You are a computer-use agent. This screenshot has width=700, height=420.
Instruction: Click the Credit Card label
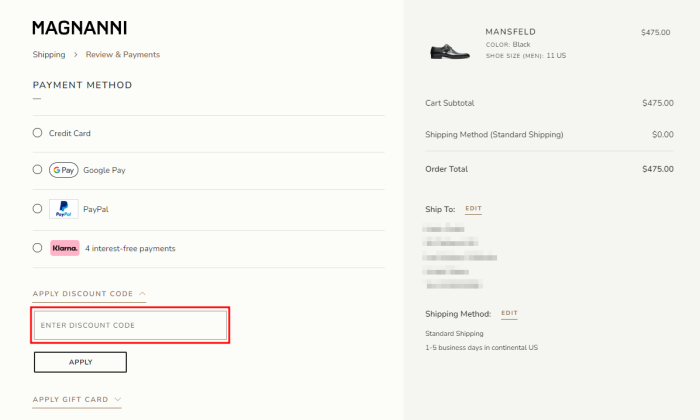click(70, 133)
